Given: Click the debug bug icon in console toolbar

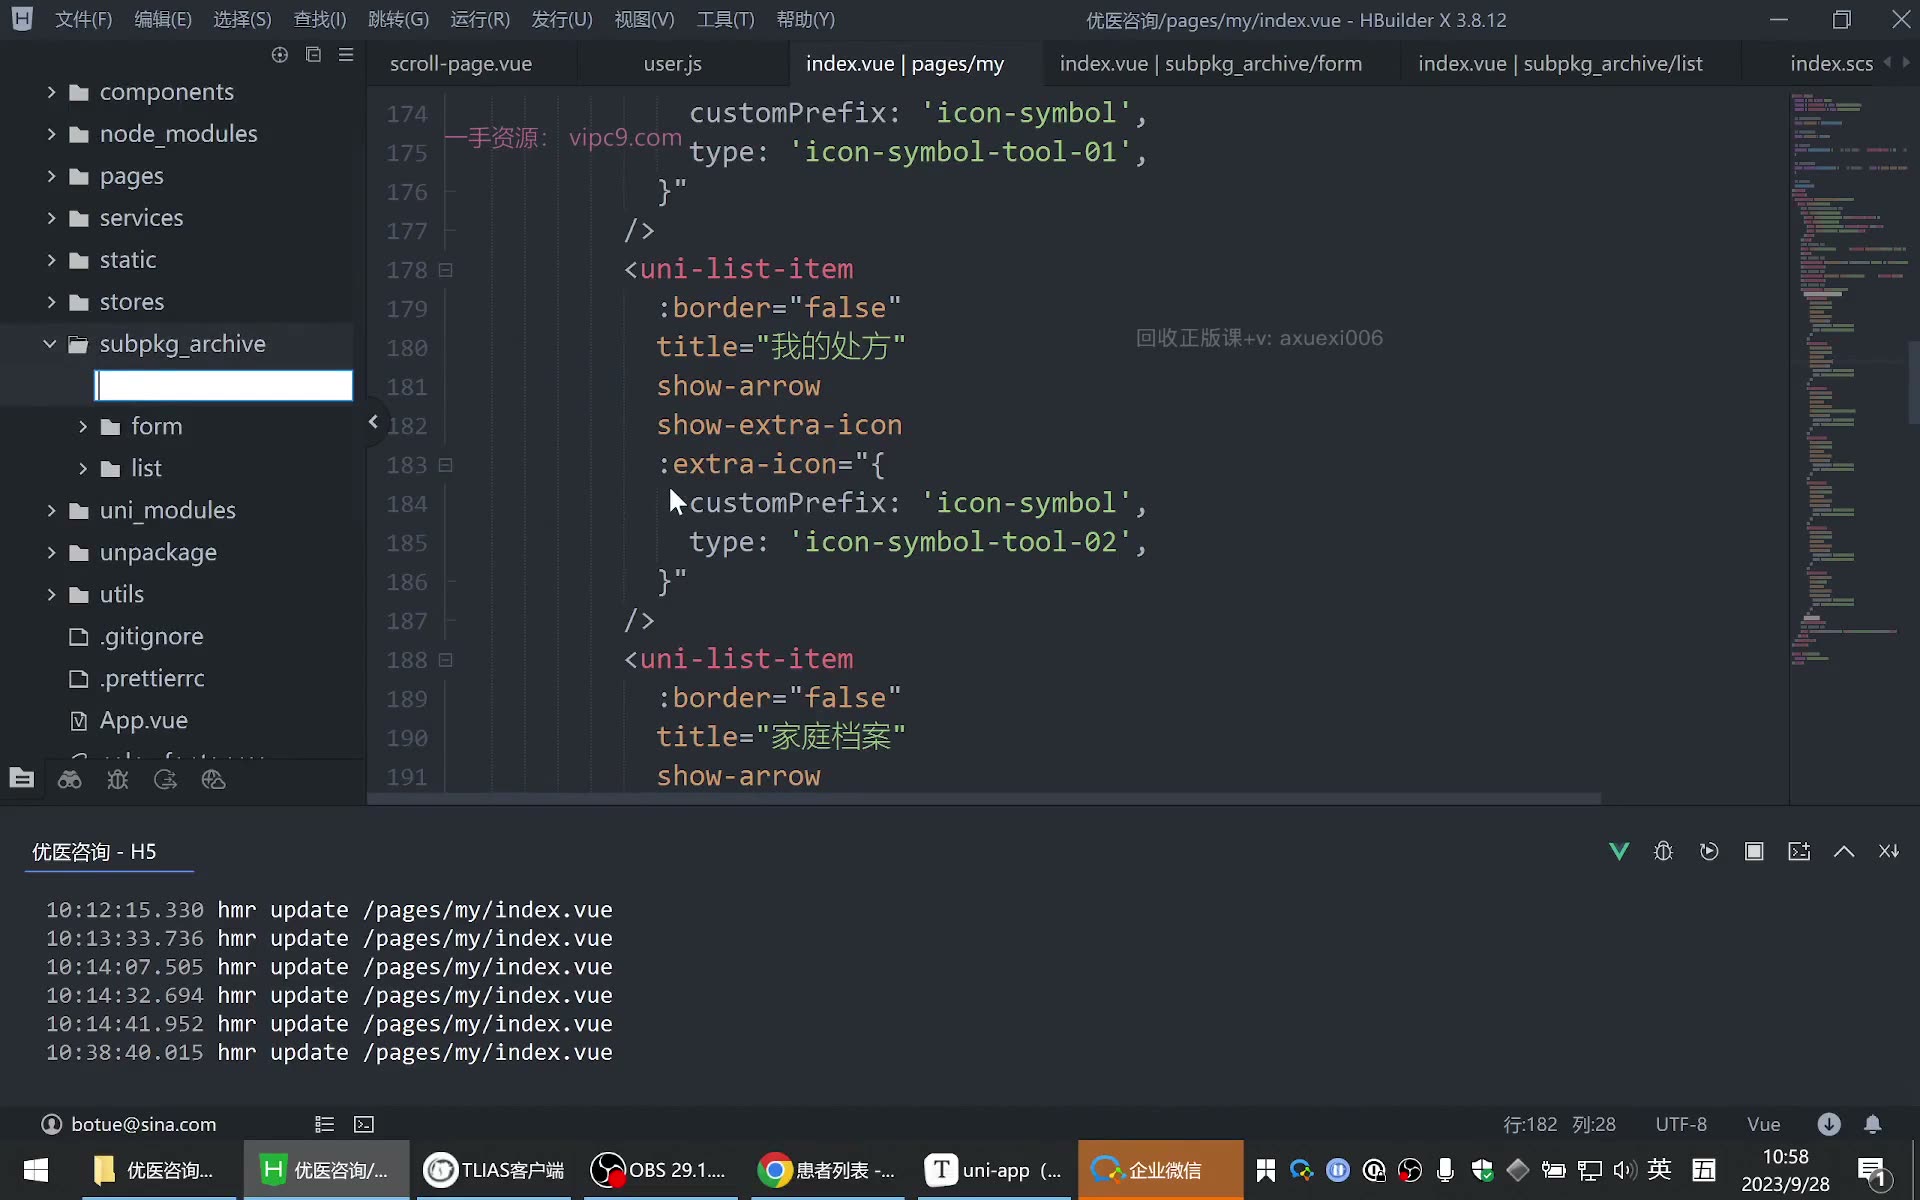Looking at the screenshot, I should coord(1663,851).
